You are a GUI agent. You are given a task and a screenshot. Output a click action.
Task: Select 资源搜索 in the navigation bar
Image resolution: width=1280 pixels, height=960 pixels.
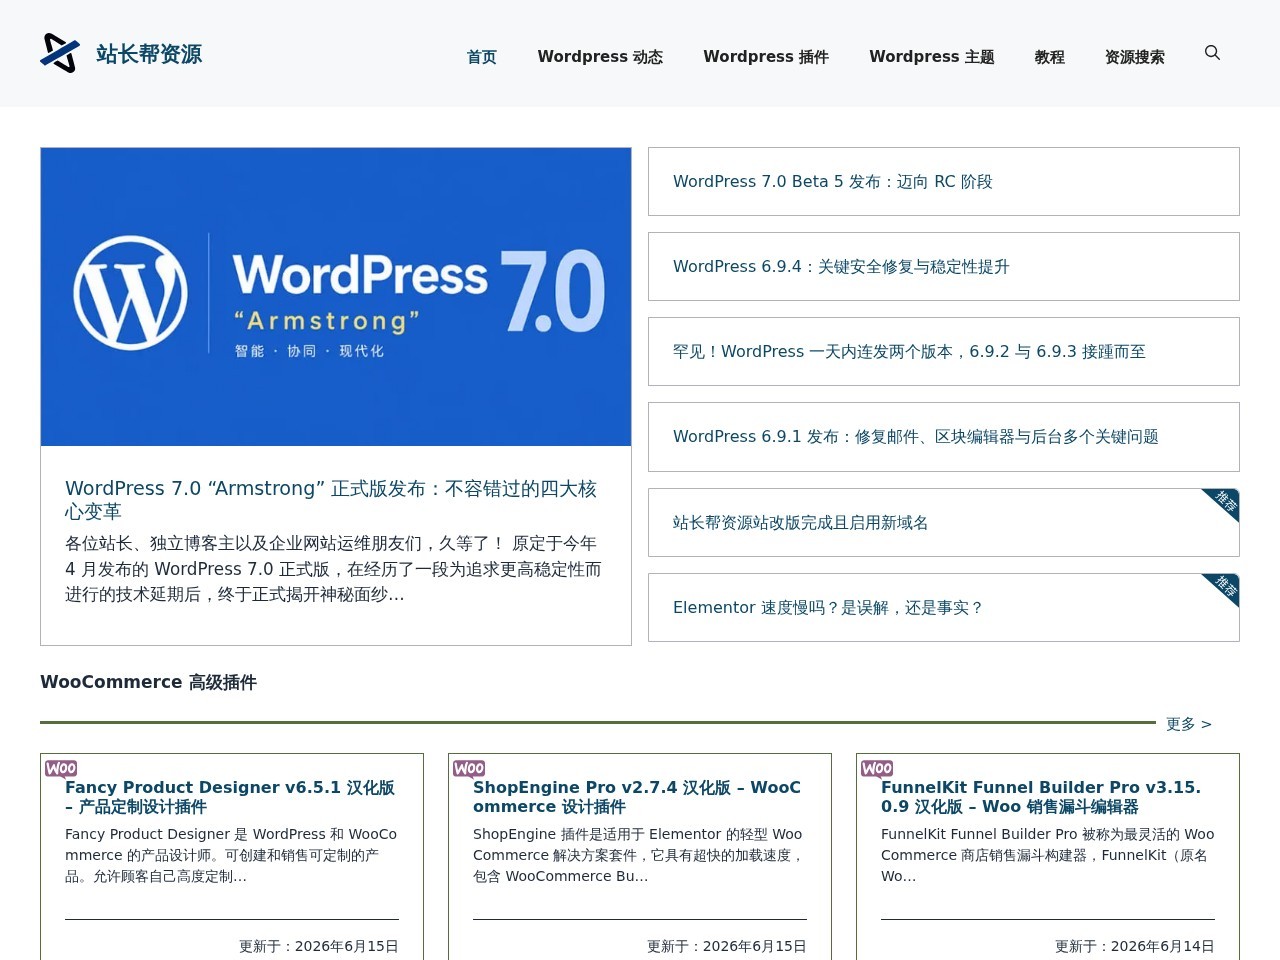[x=1135, y=57]
